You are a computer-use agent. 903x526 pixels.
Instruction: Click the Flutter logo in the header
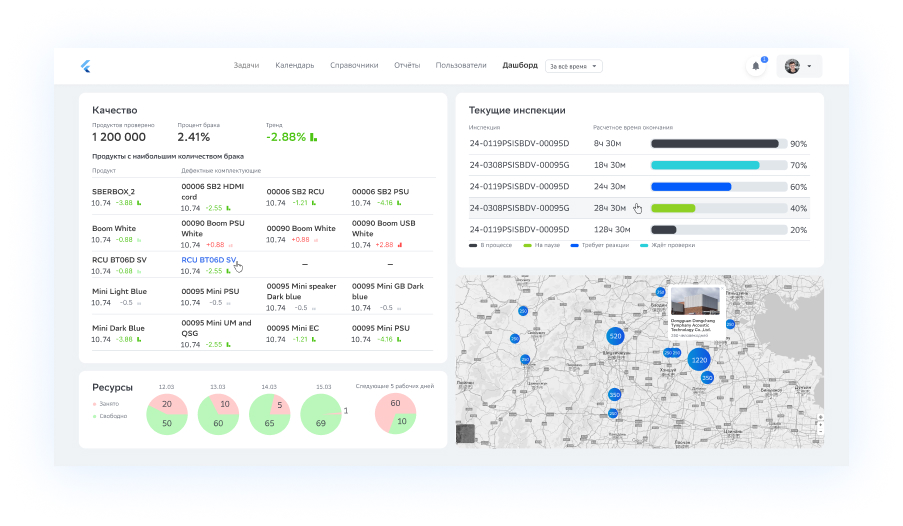point(86,66)
